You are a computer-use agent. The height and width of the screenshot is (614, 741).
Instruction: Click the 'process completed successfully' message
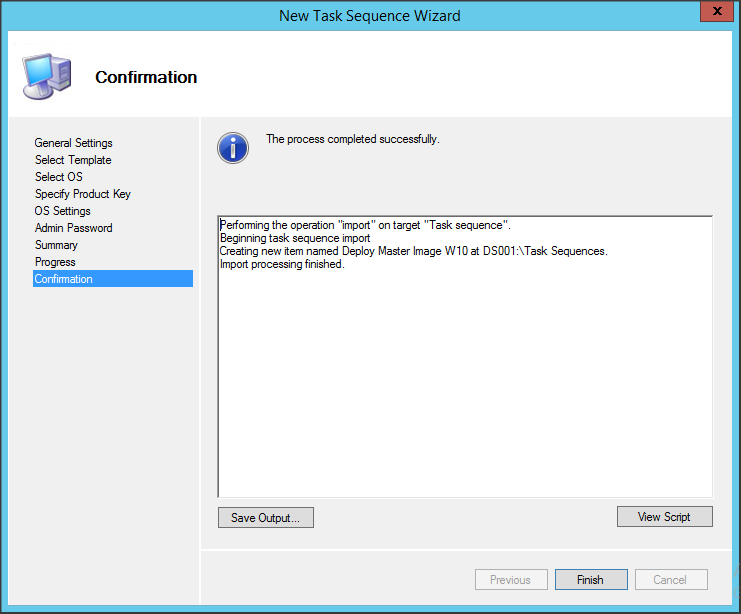click(x=352, y=139)
